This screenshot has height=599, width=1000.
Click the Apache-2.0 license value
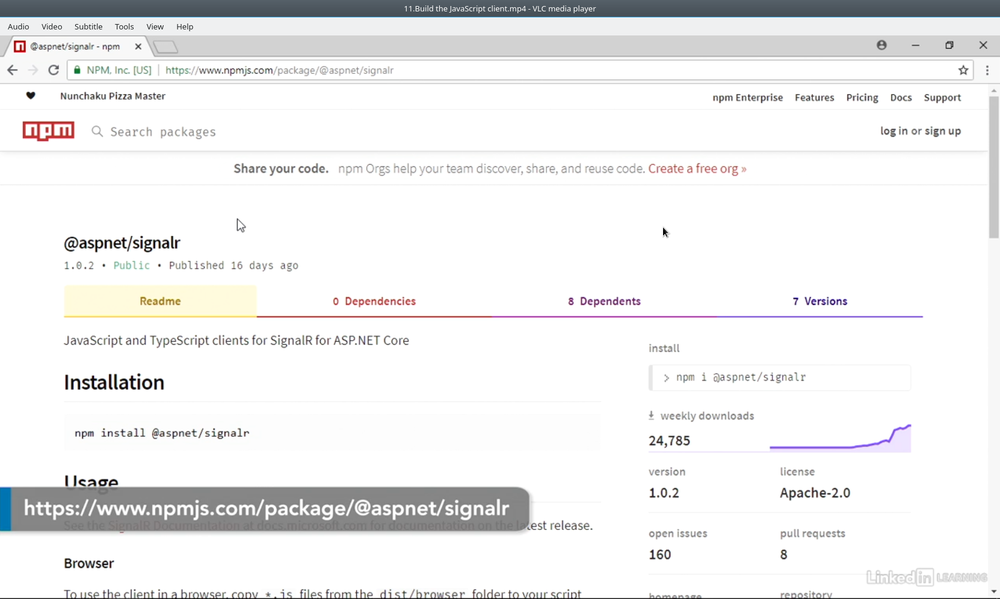814,493
